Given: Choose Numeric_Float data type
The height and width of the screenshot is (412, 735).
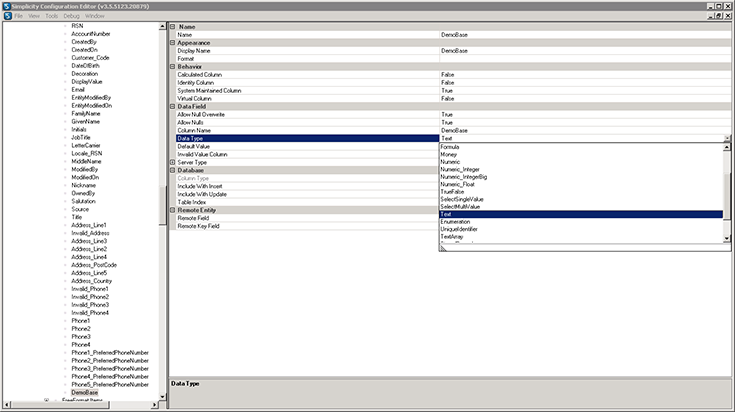Looking at the screenshot, I should [581, 184].
